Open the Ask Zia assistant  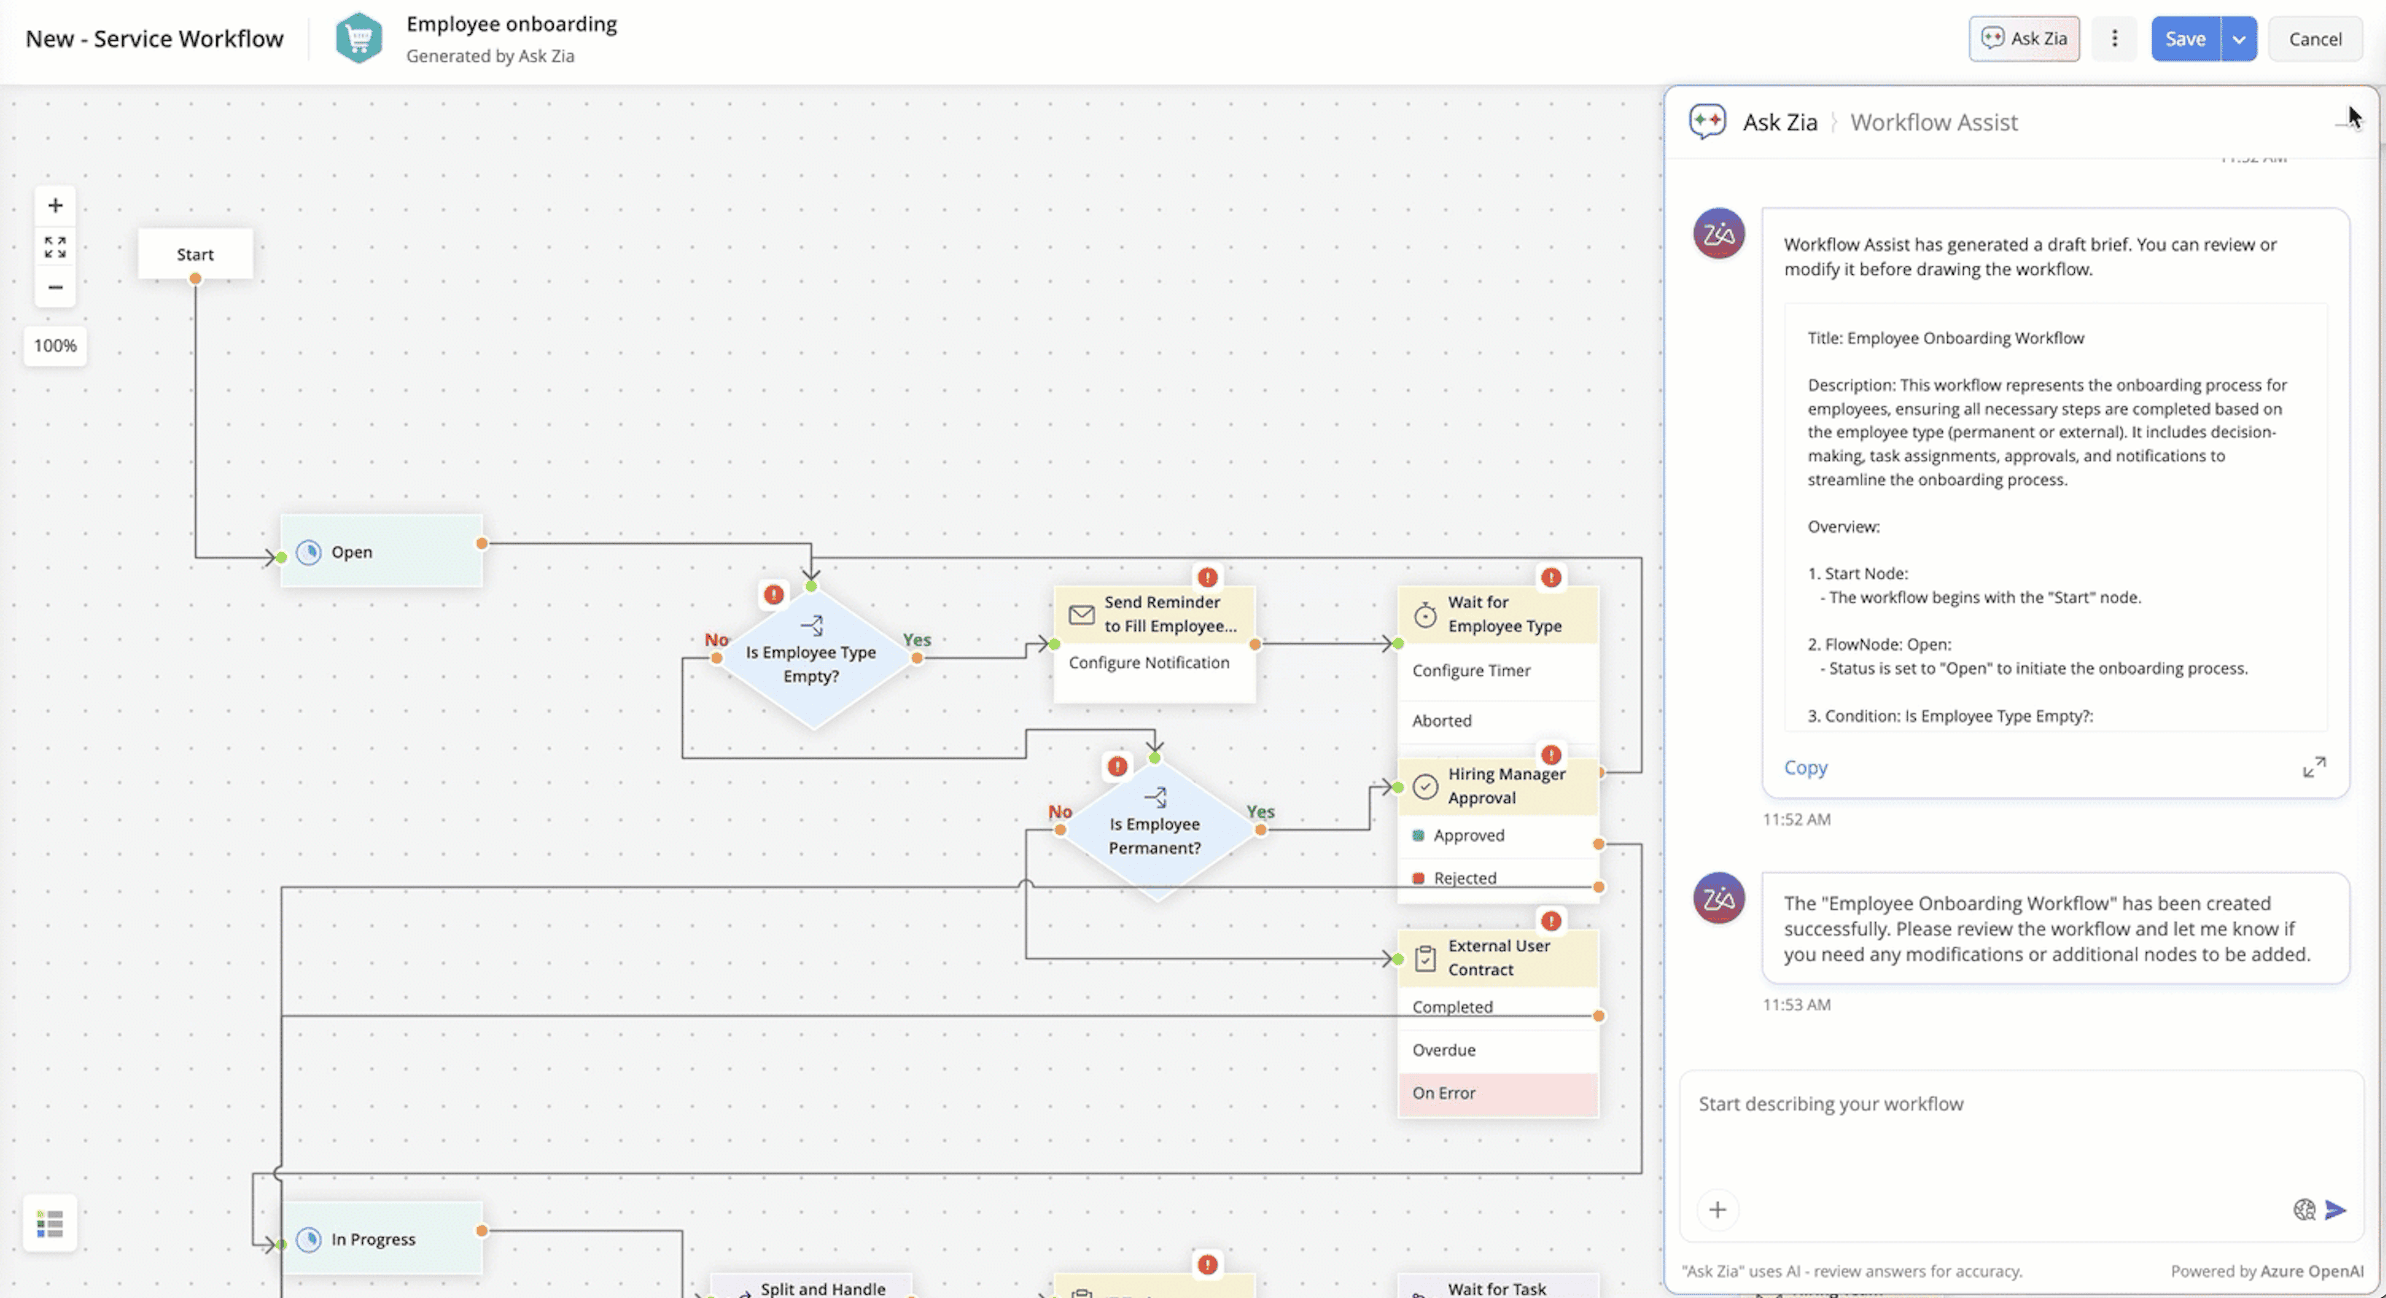pos(2024,38)
